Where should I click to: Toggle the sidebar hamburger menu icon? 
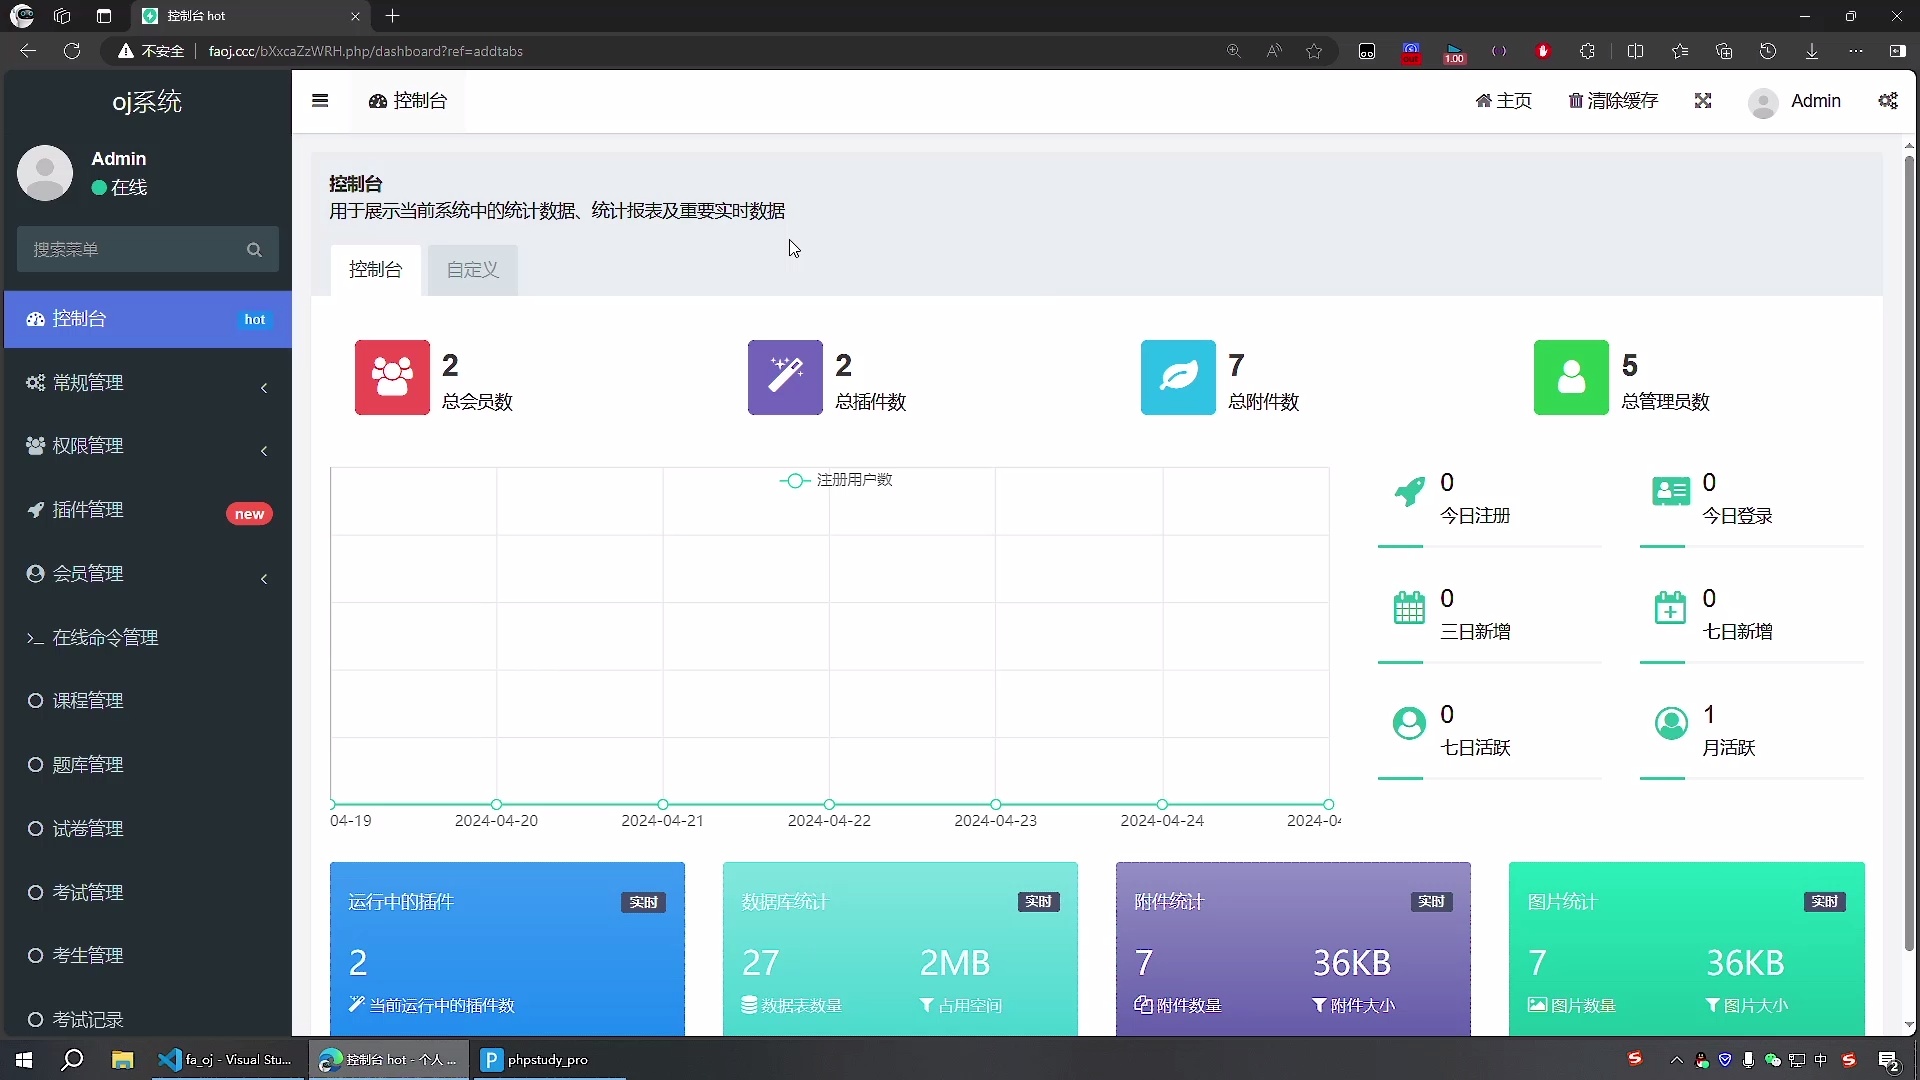pos(320,100)
